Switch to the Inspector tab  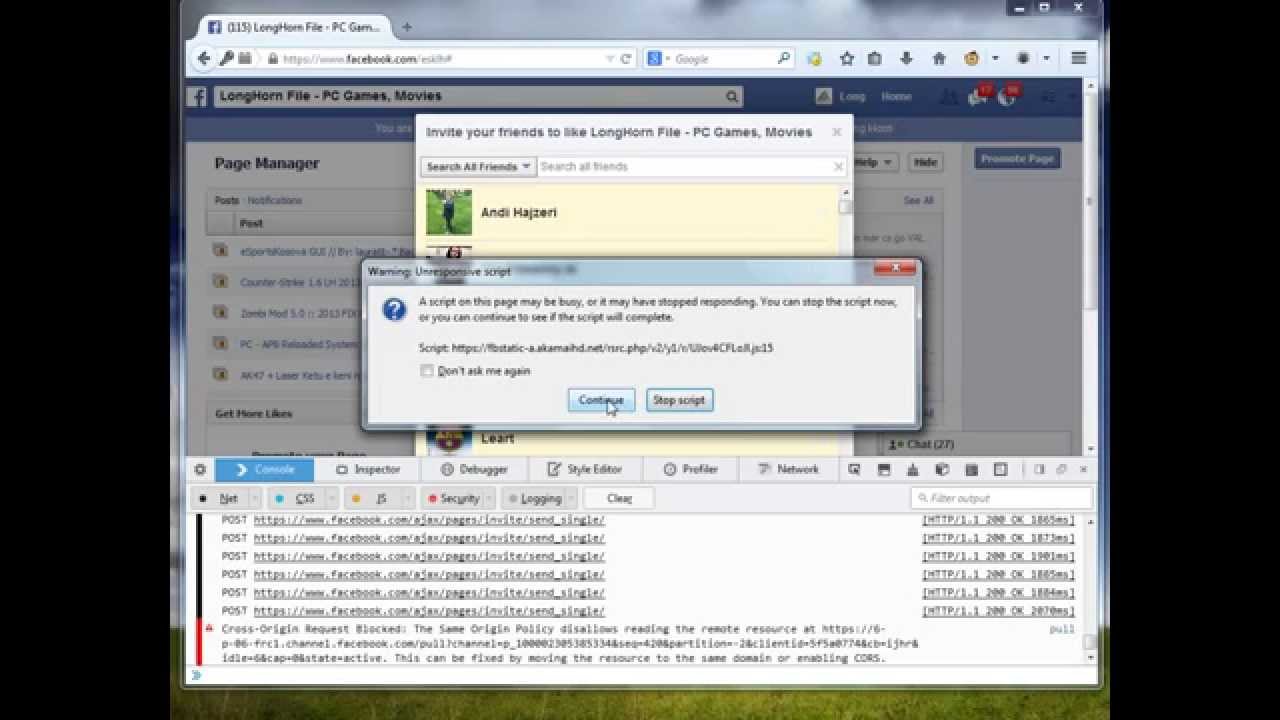coord(367,469)
